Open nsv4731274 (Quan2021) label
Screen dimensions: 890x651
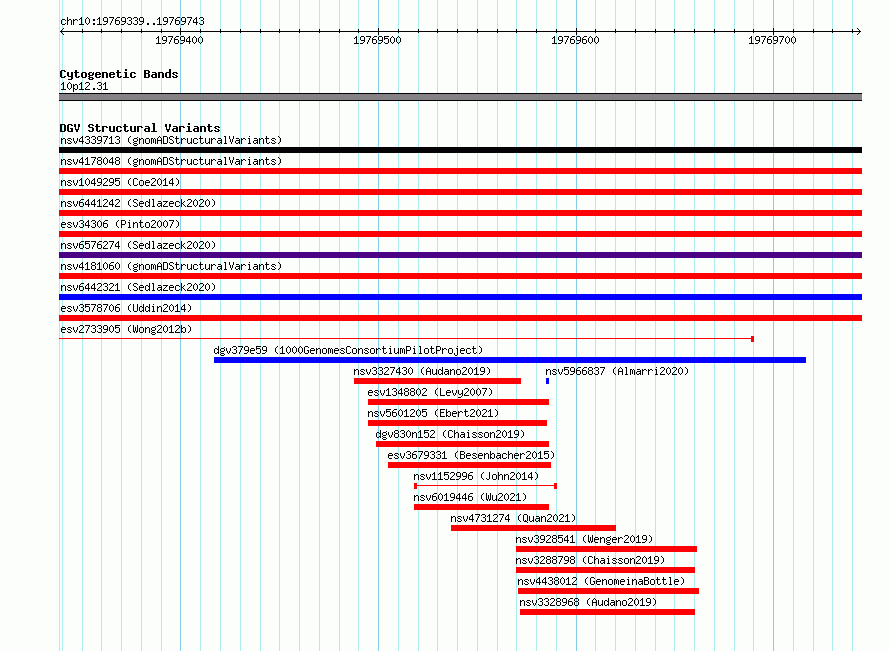click(513, 518)
